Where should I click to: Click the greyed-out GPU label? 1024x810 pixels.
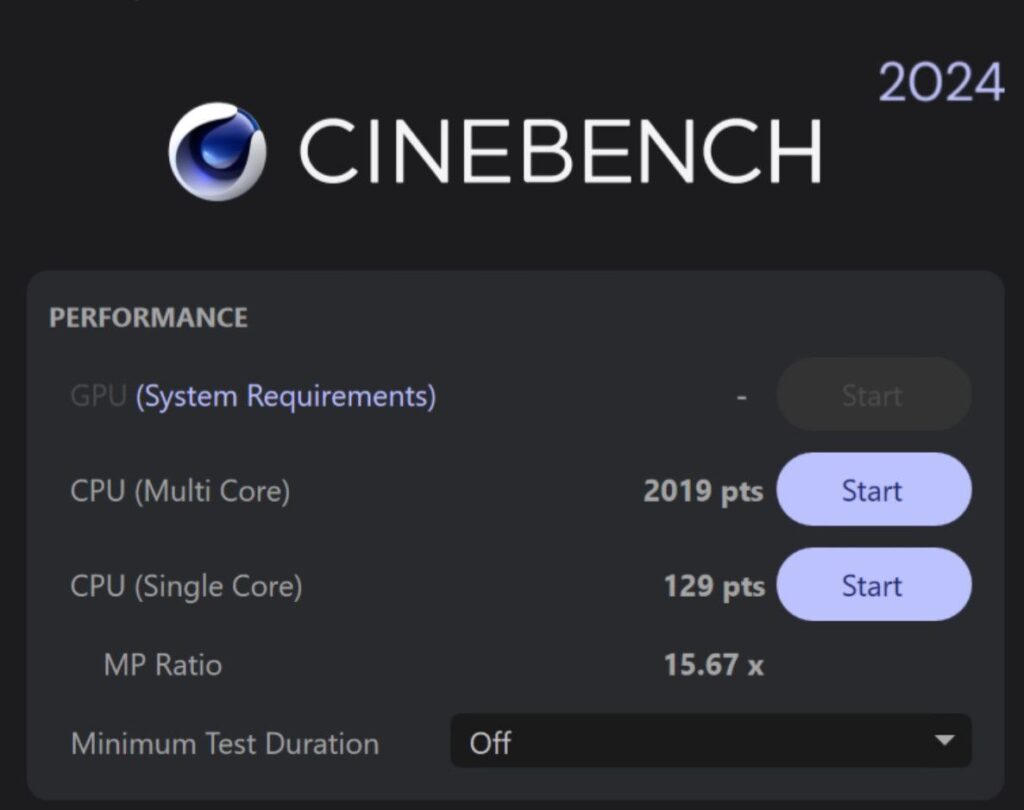click(98, 396)
